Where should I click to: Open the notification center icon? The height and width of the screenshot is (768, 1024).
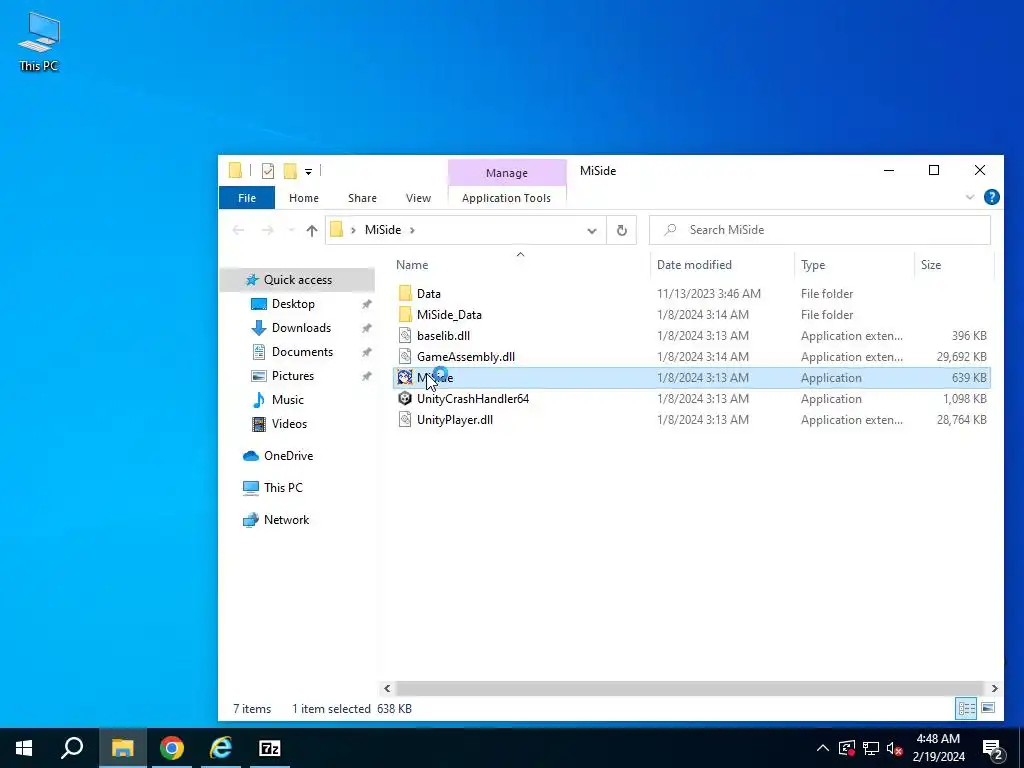click(x=993, y=748)
